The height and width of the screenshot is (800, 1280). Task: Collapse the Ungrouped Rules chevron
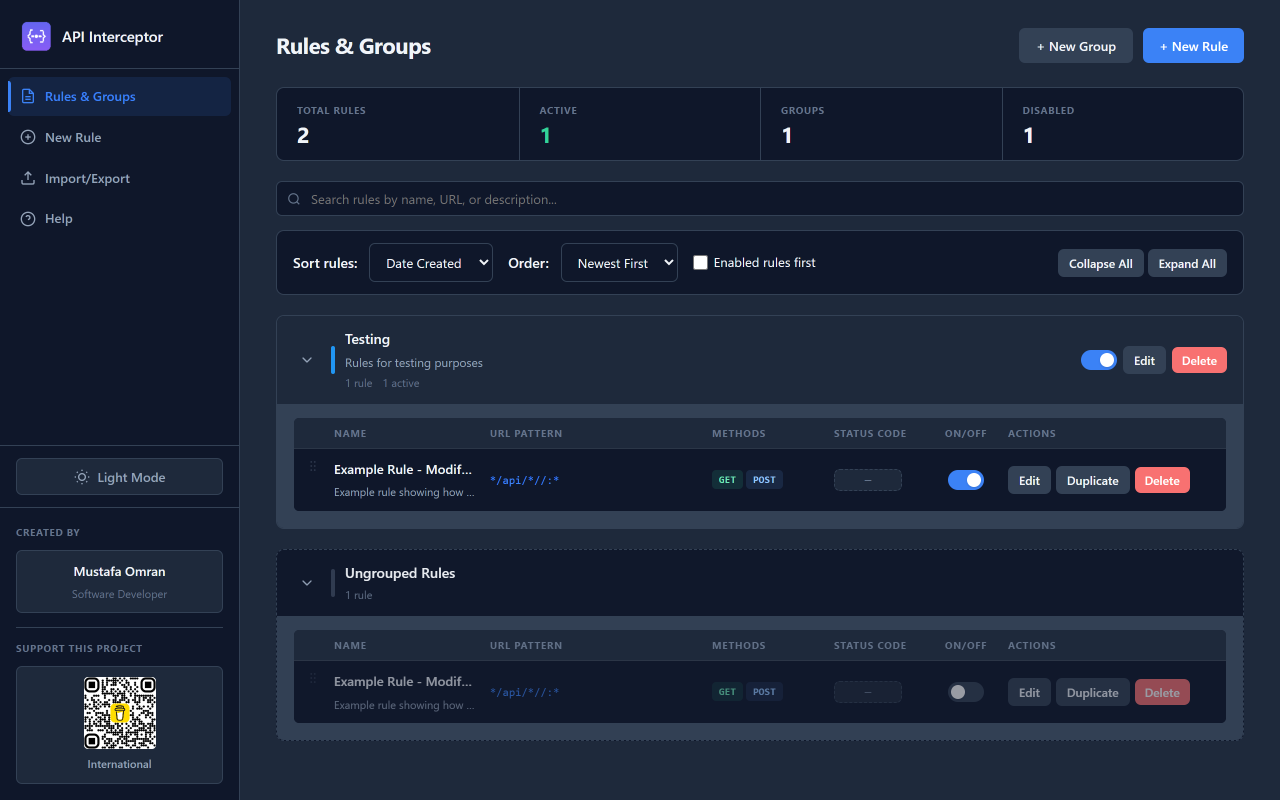tap(307, 583)
